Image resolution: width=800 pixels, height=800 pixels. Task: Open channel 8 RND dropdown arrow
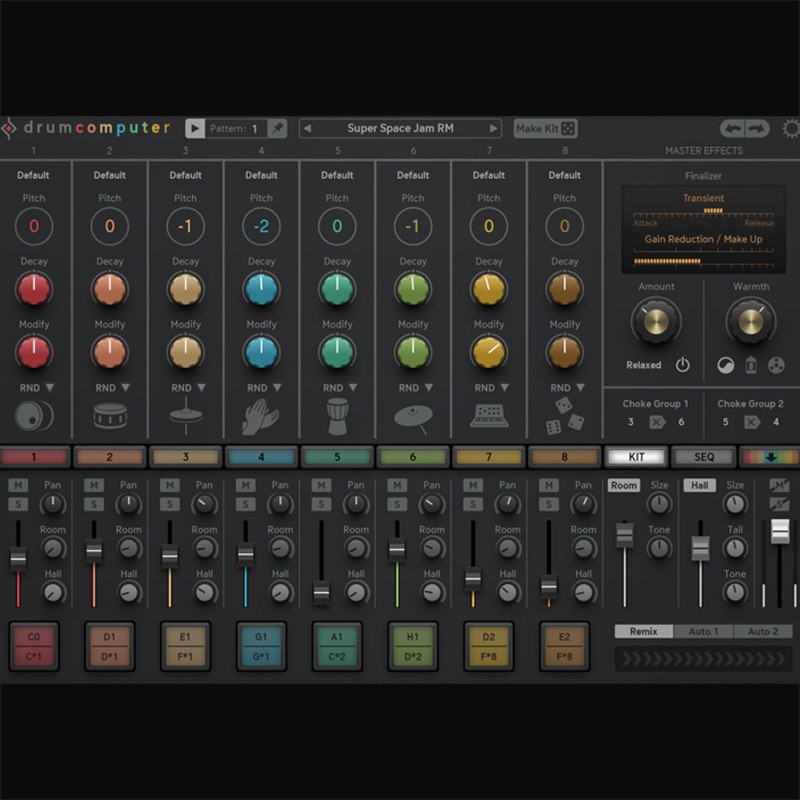[581, 387]
